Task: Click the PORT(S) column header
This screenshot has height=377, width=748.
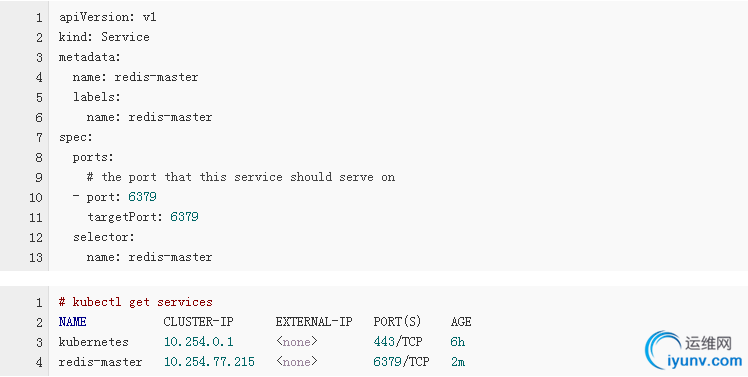Action: coord(397,322)
